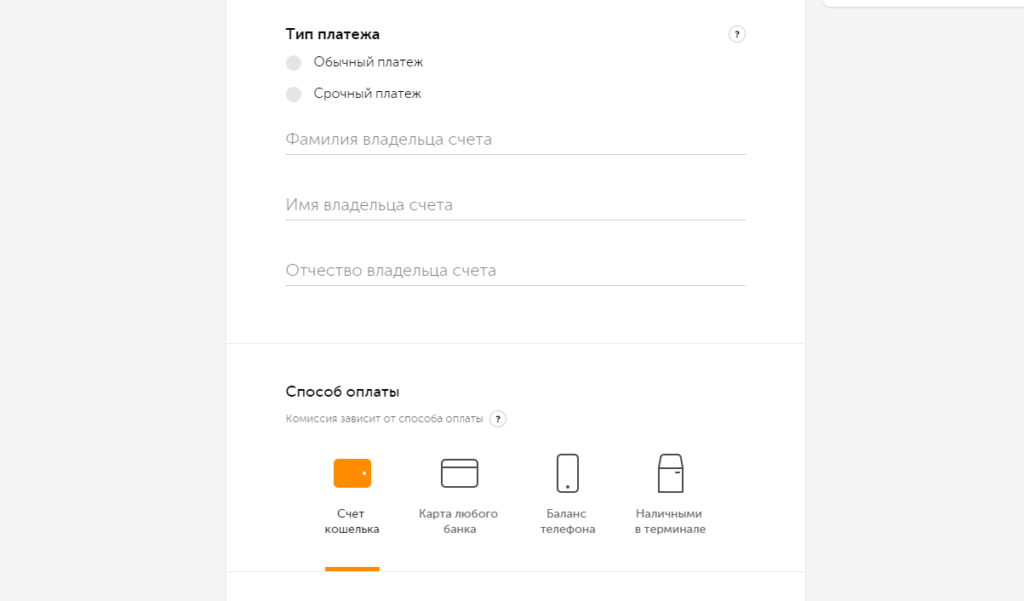Click the orange wallet account icon

352,473
